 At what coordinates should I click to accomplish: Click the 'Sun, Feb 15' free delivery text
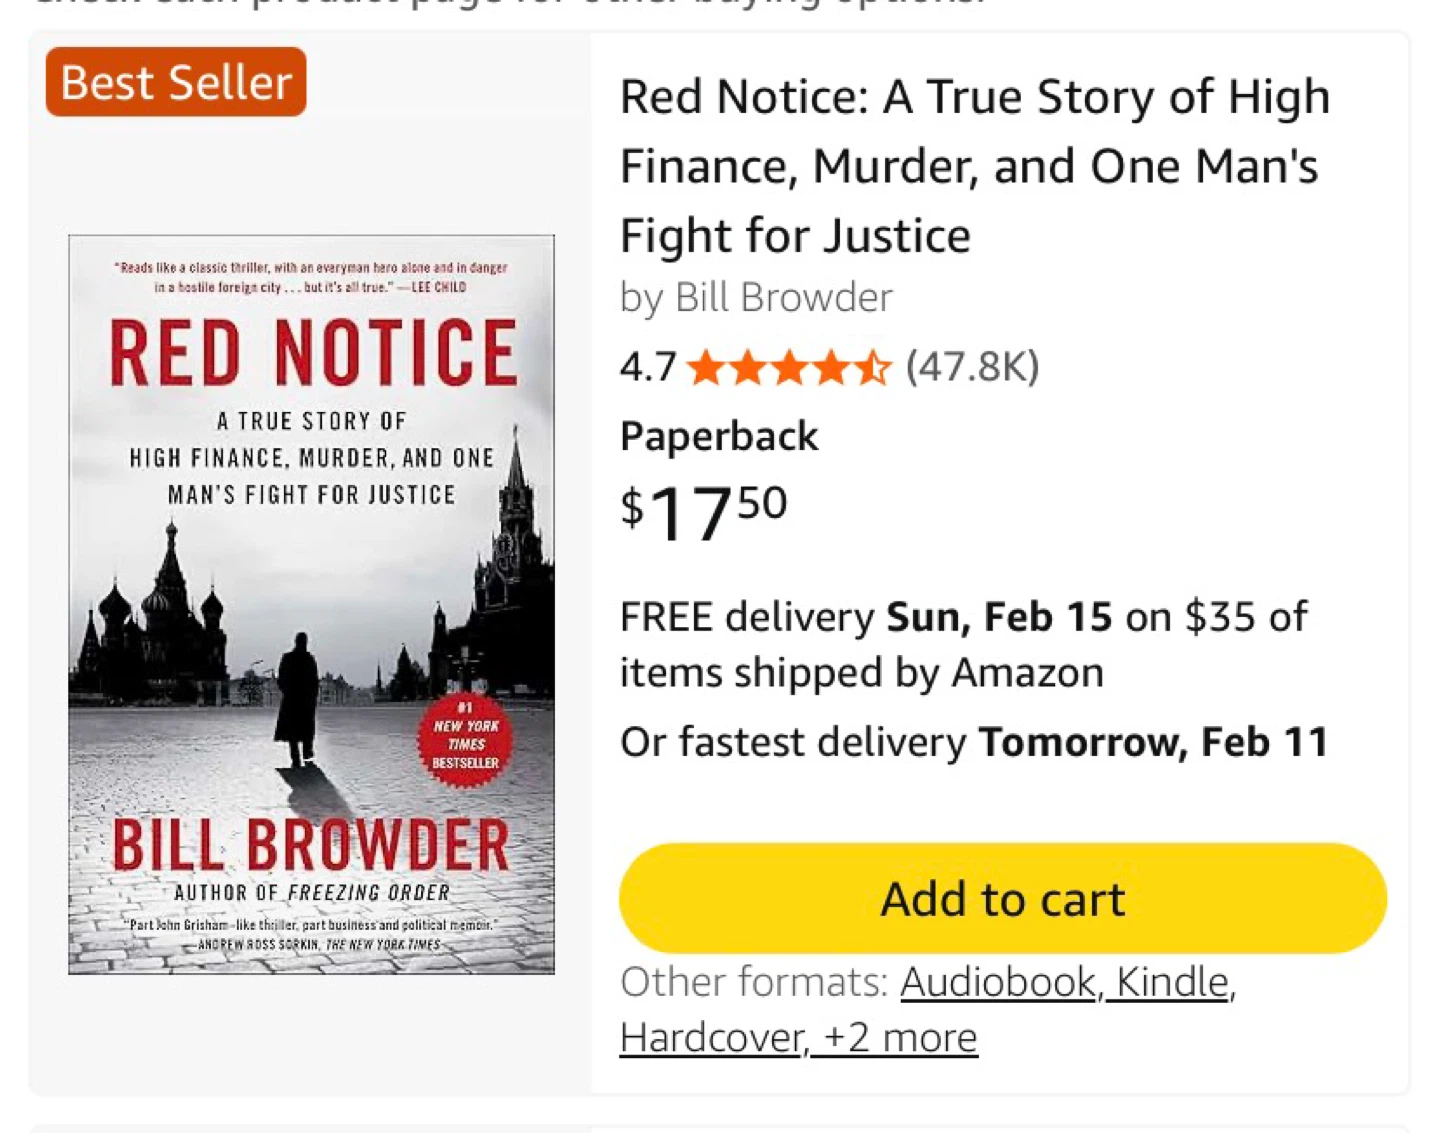click(x=999, y=617)
